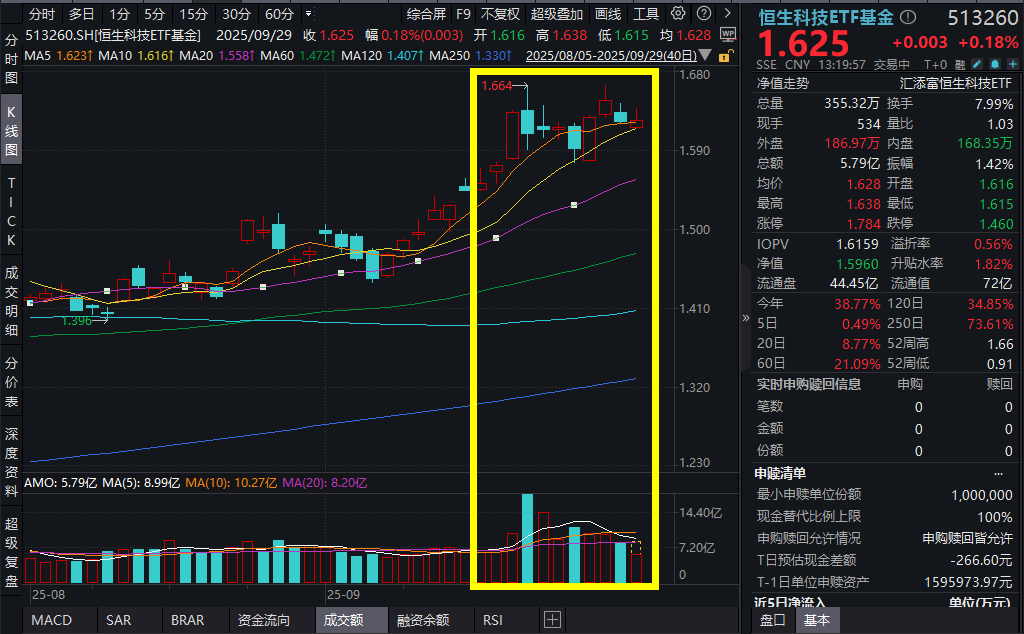Expand more period options after 60分
The image size is (1024, 634).
pyautogui.click(x=307, y=14)
